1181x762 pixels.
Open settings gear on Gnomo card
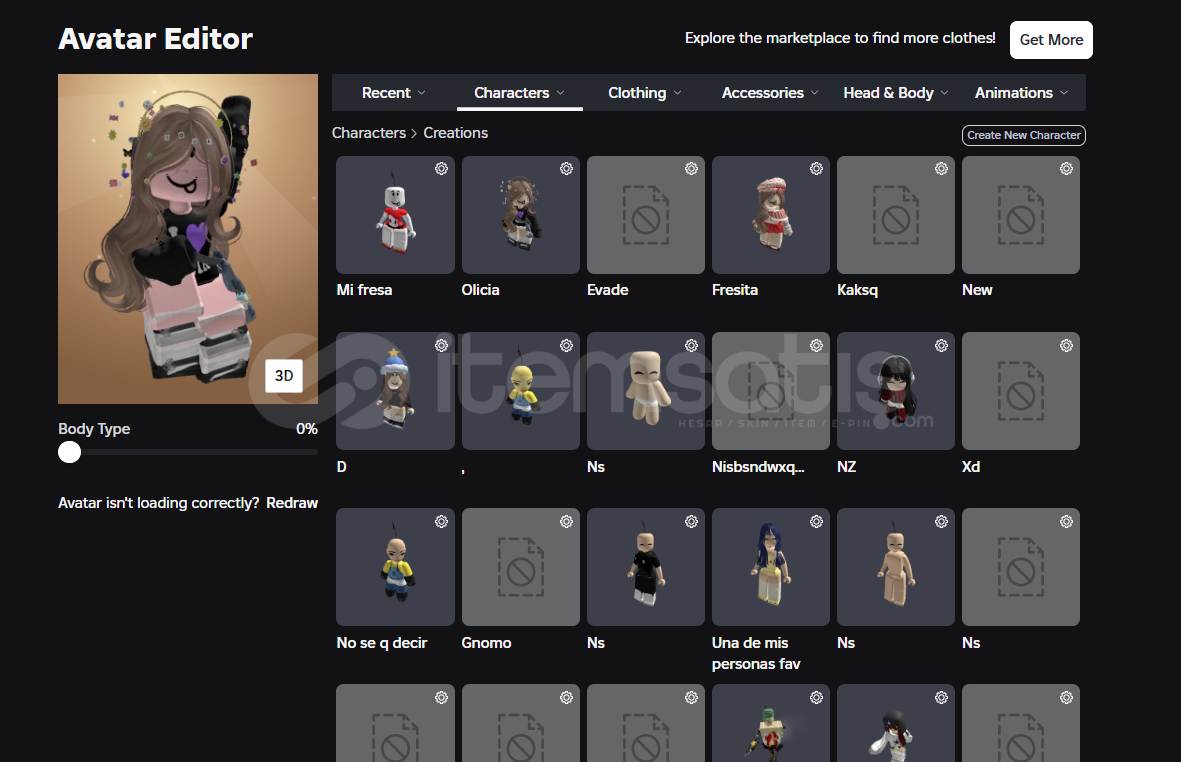[566, 522]
